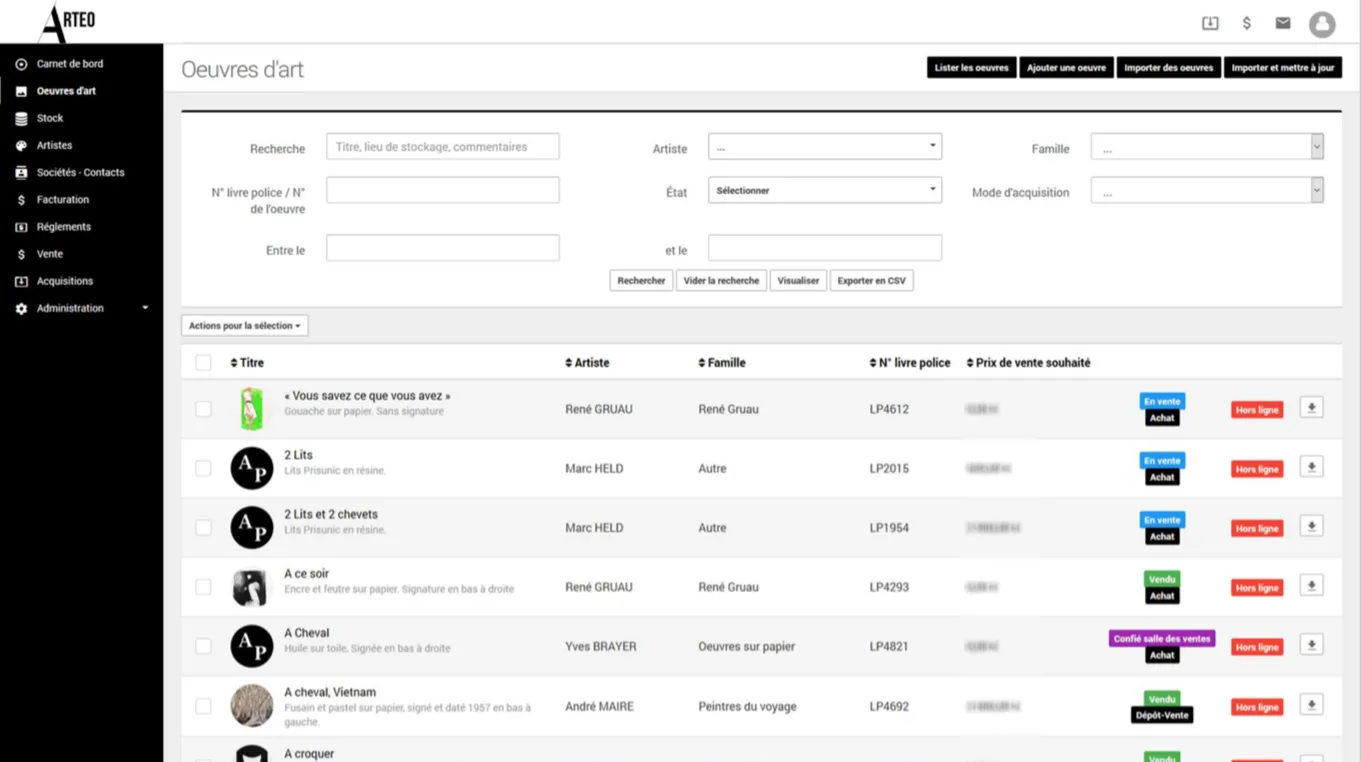1361x762 pixels.
Task: Open the envelope messages icon
Action: (1283, 23)
